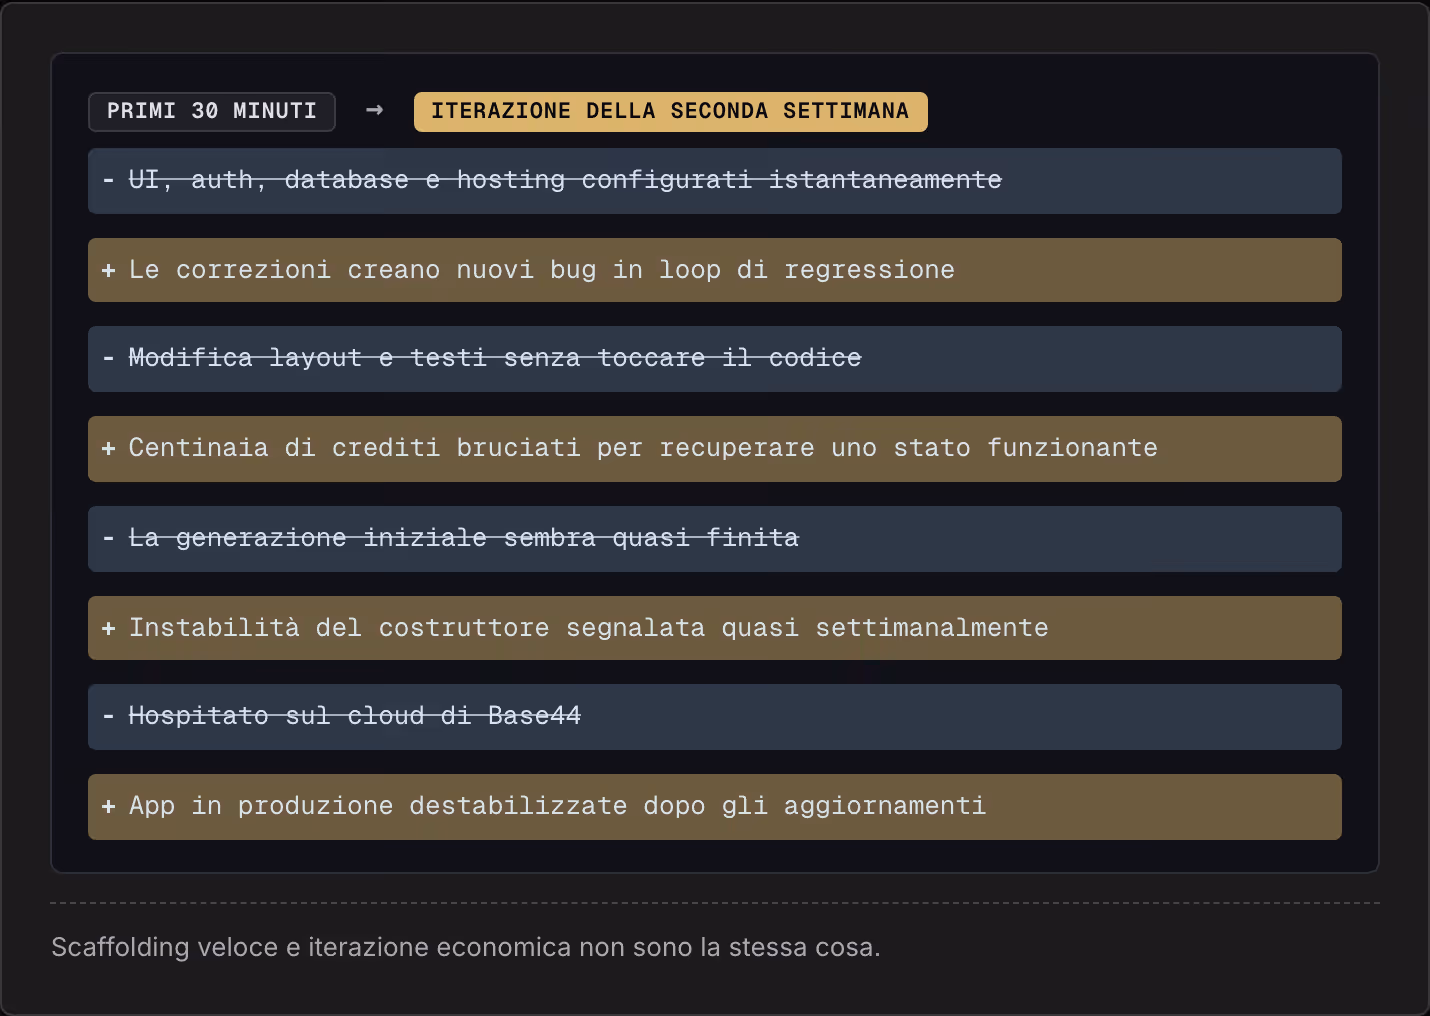This screenshot has height=1016, width=1430.
Task: Click the caption 'Scaffolding veloce e iterazione economica'
Action: pyautogui.click(x=313, y=947)
